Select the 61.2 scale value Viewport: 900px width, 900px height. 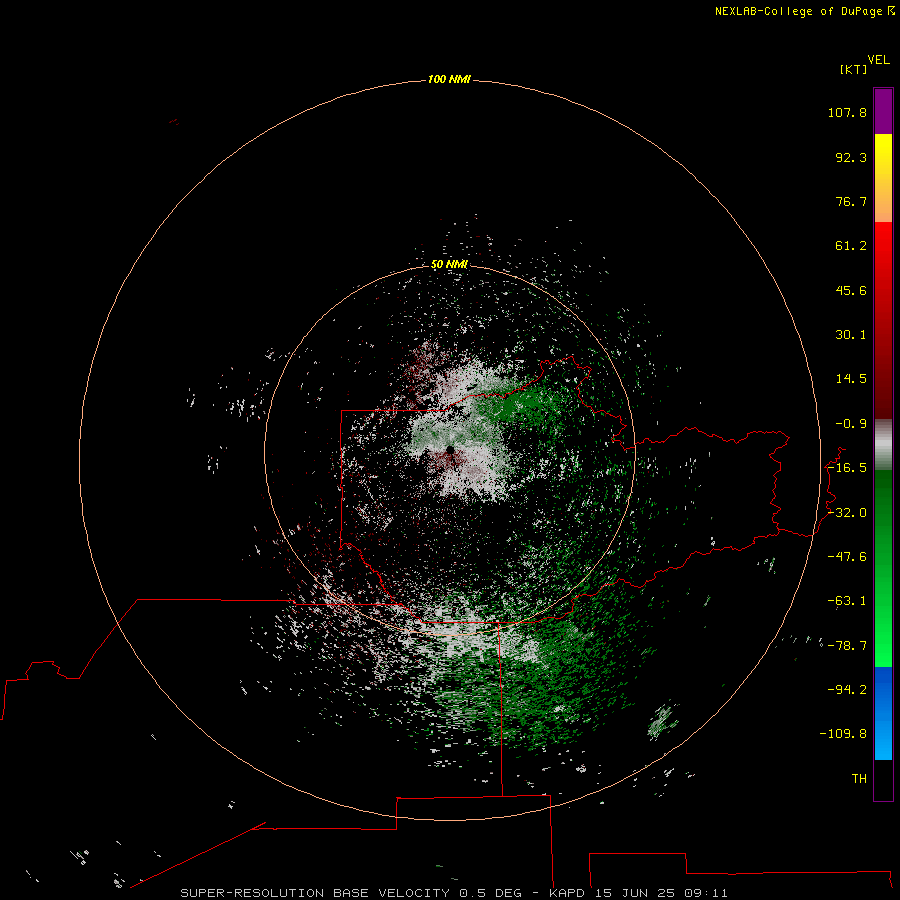[x=851, y=246]
